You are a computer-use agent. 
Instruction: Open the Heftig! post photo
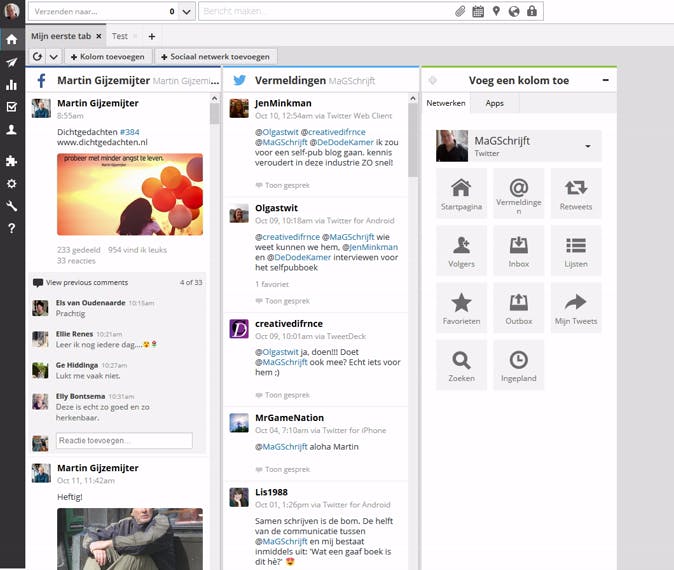coord(130,539)
